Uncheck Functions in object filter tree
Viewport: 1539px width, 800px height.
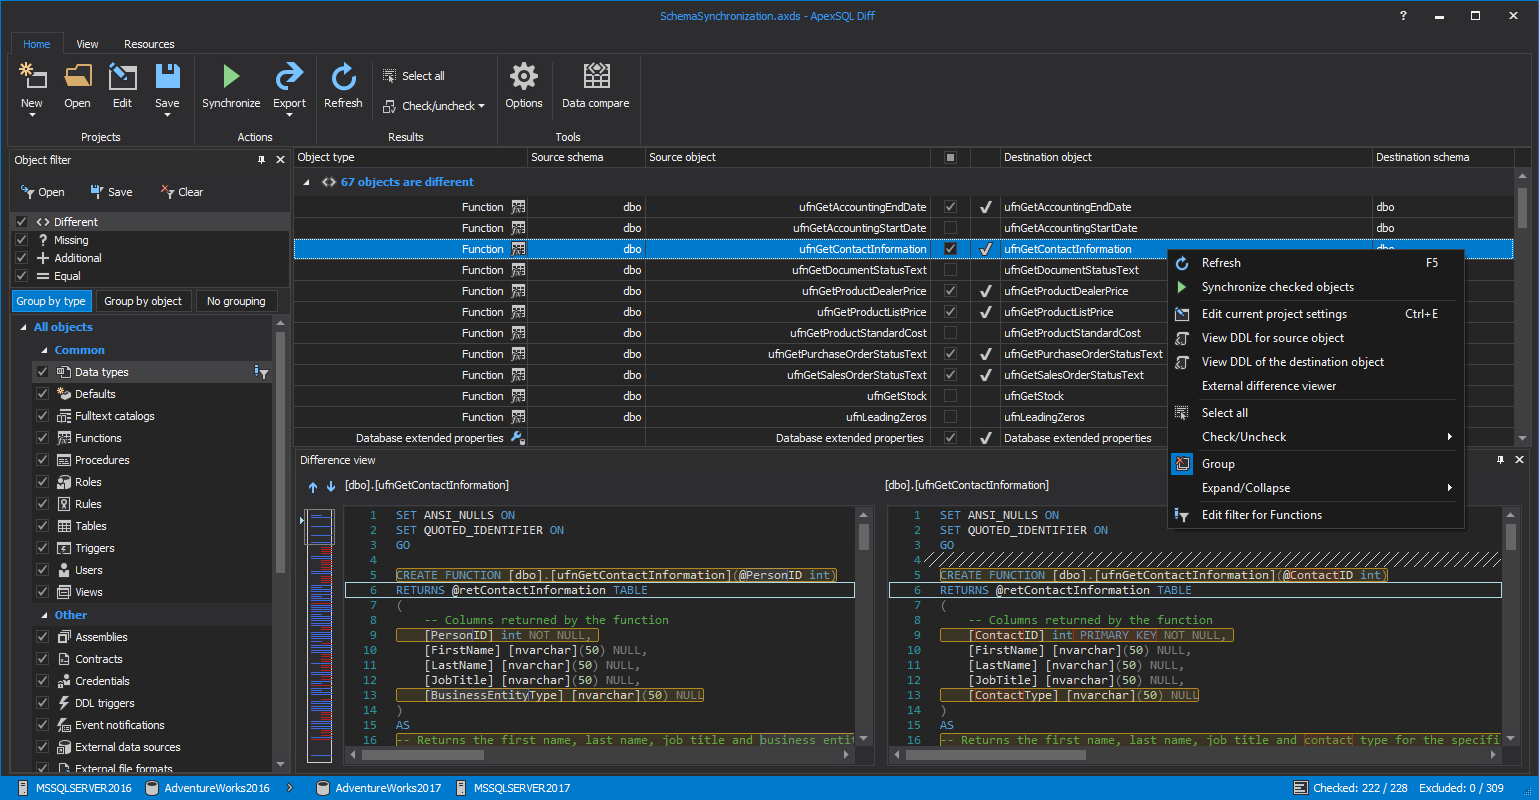coord(43,438)
